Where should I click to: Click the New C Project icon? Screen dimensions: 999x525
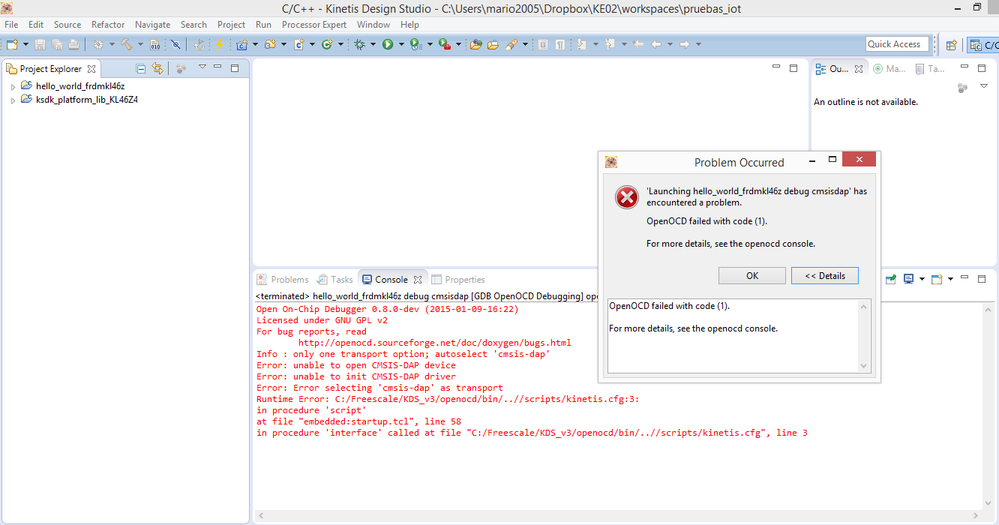coord(242,44)
